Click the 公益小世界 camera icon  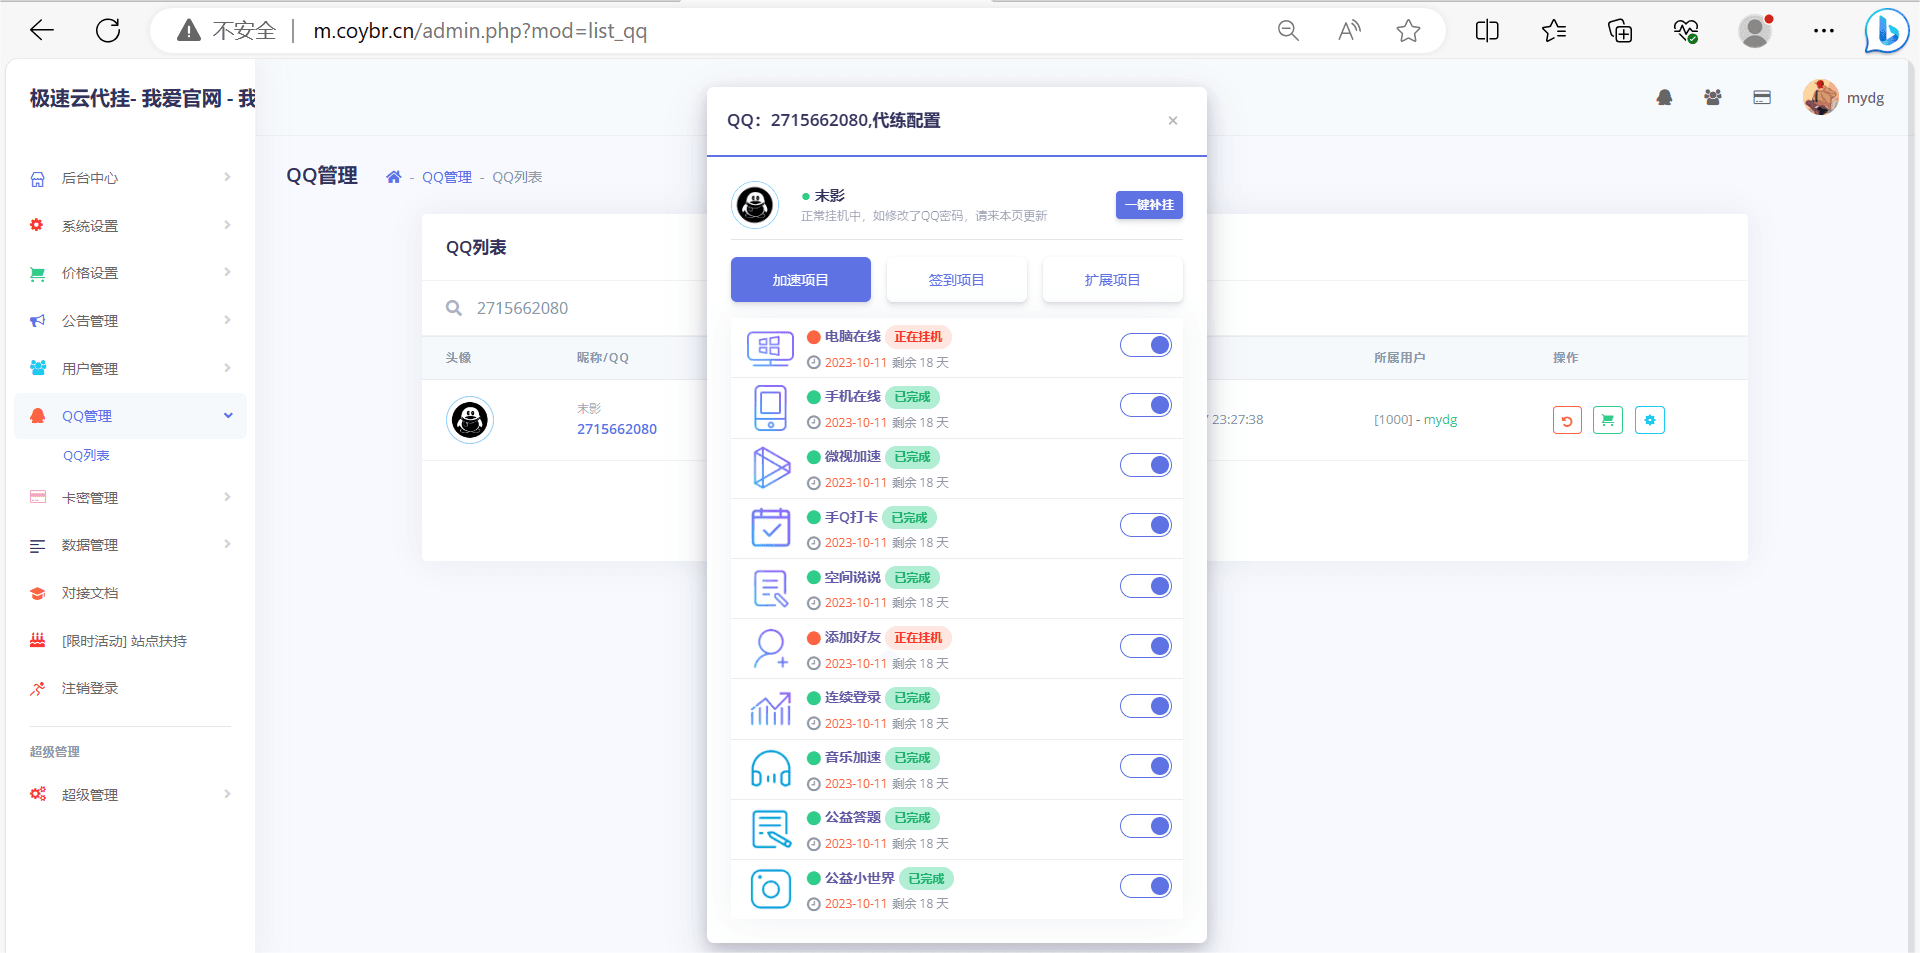pos(770,889)
